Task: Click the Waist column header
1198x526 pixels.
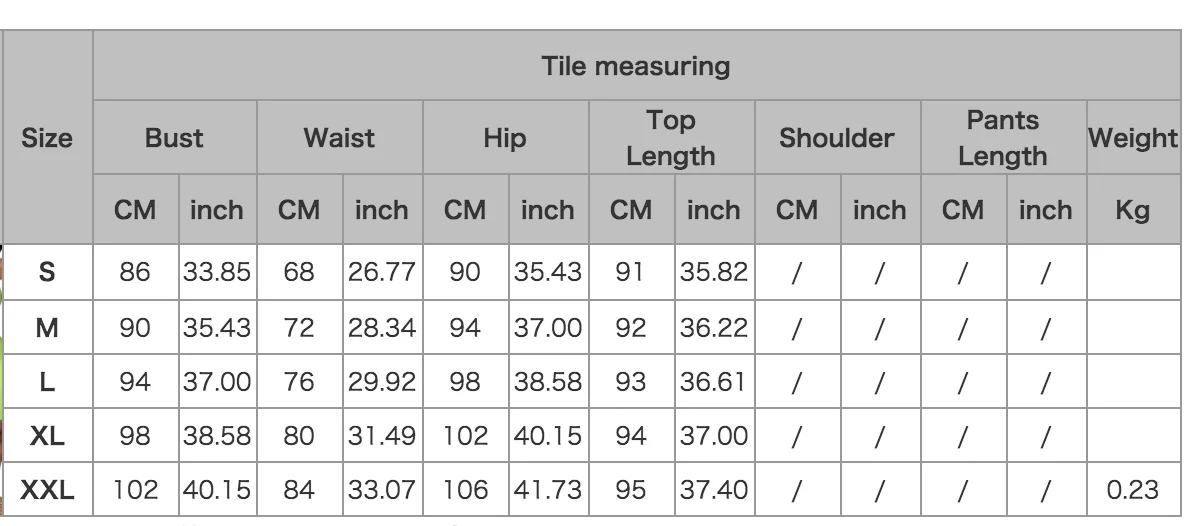Action: point(339,138)
